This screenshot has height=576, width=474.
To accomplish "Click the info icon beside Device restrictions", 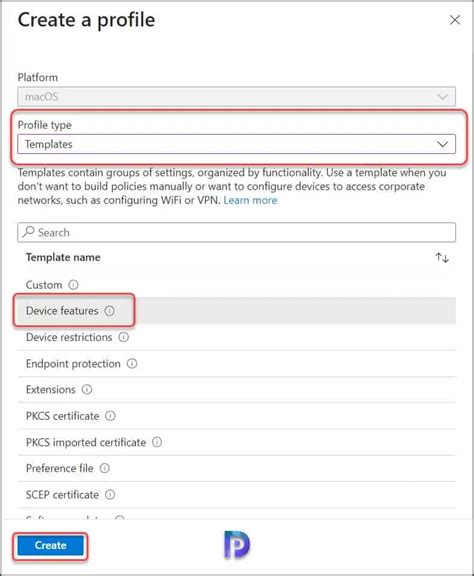I will 123,337.
